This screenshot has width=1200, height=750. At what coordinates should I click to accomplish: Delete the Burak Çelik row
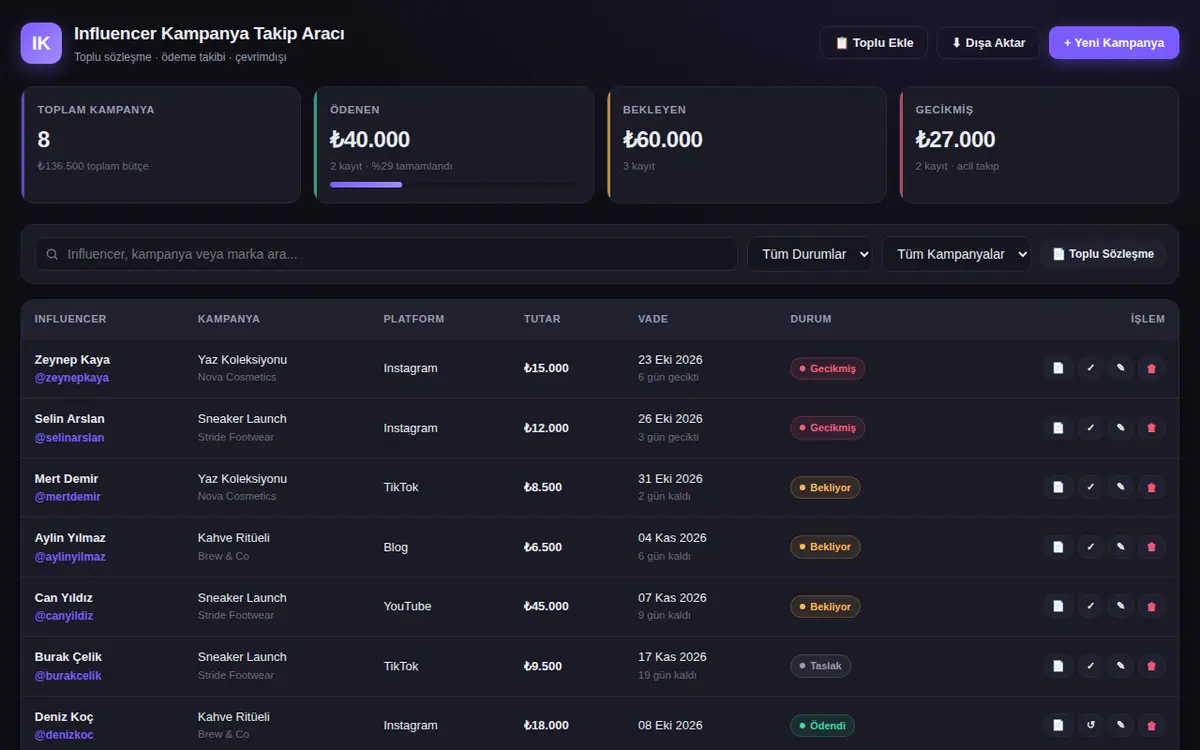point(1152,666)
